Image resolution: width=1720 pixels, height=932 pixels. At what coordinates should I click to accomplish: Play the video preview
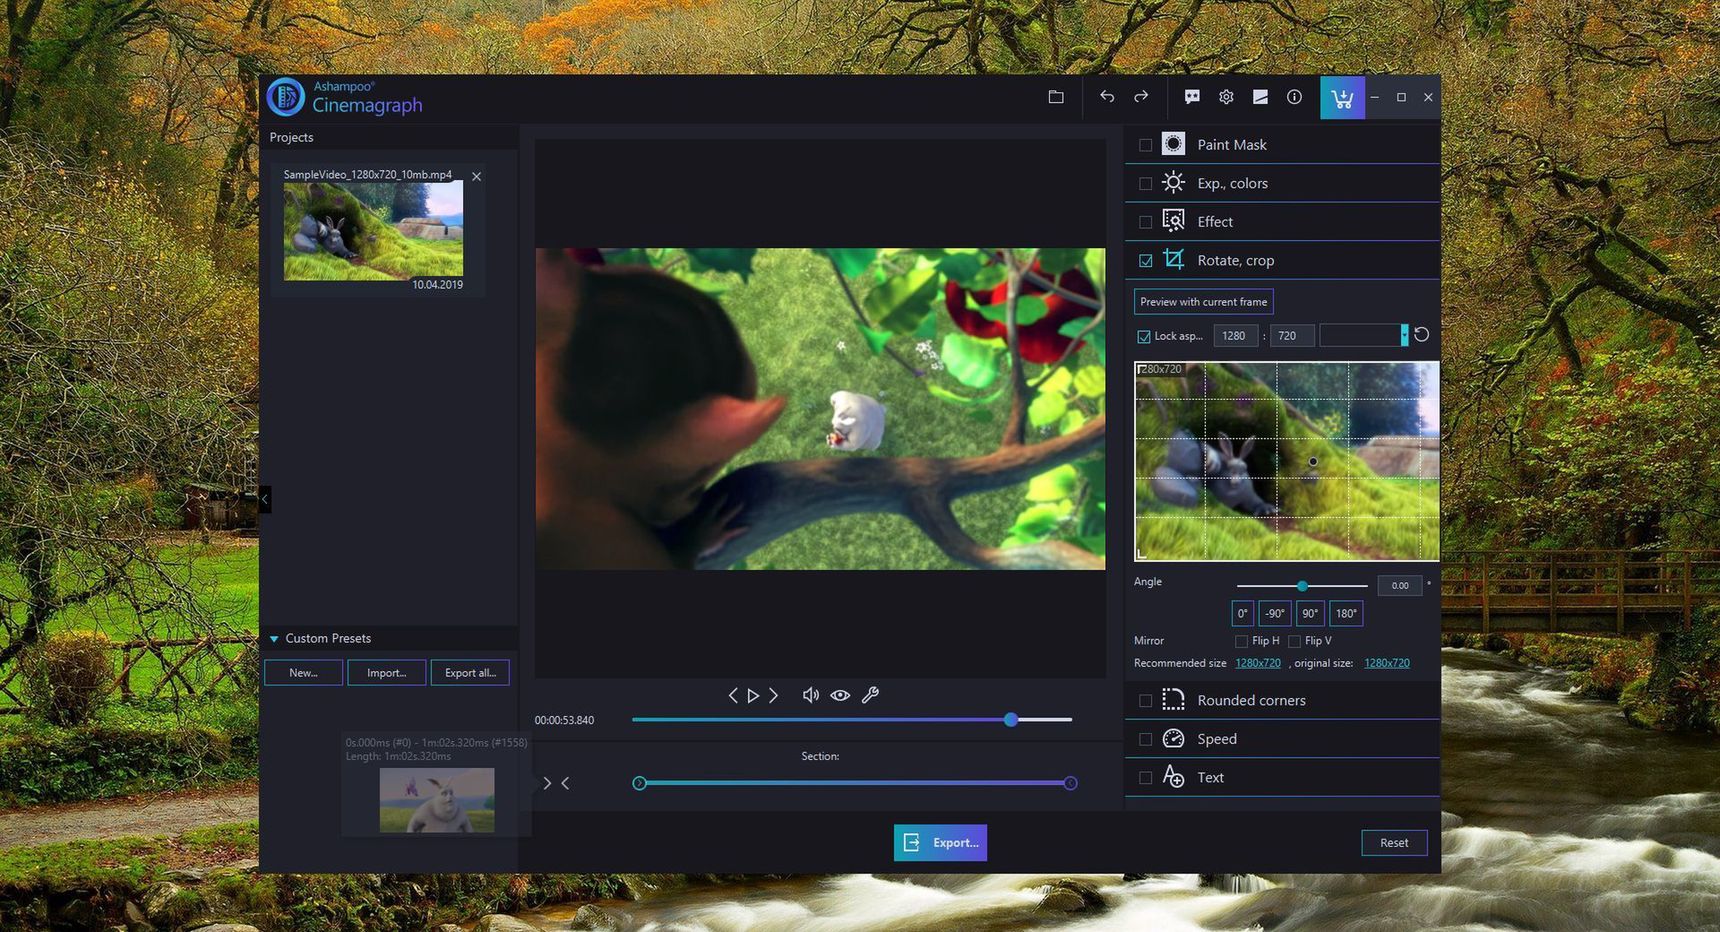pyautogui.click(x=753, y=695)
